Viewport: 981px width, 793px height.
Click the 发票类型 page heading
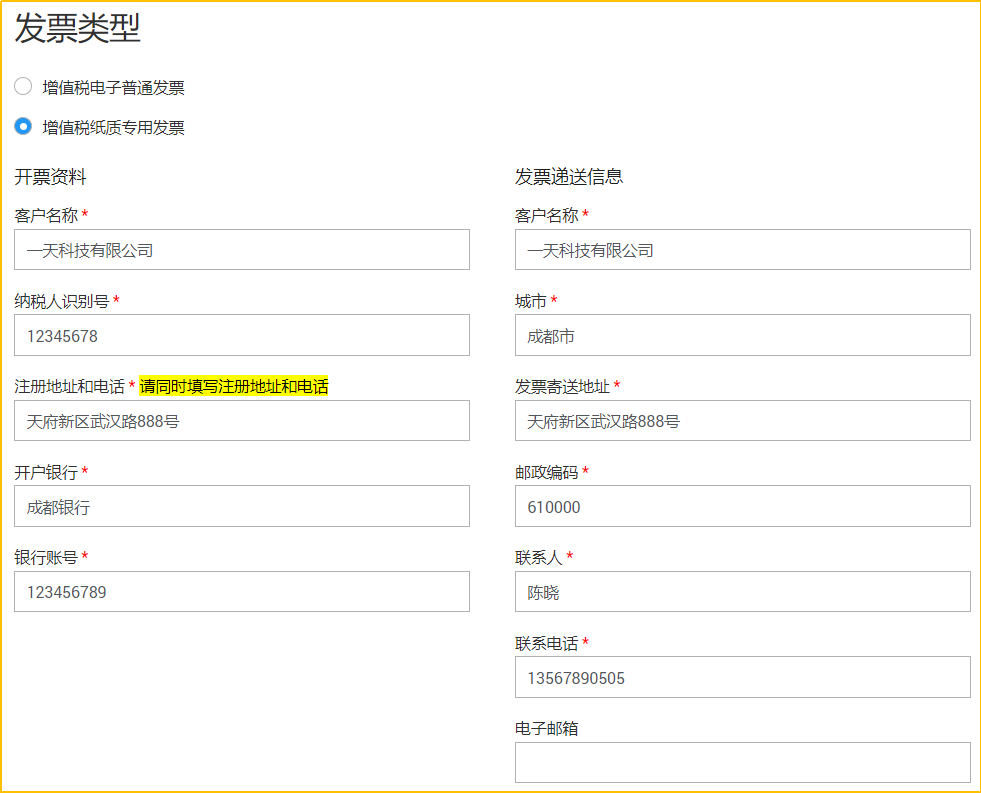[78, 29]
